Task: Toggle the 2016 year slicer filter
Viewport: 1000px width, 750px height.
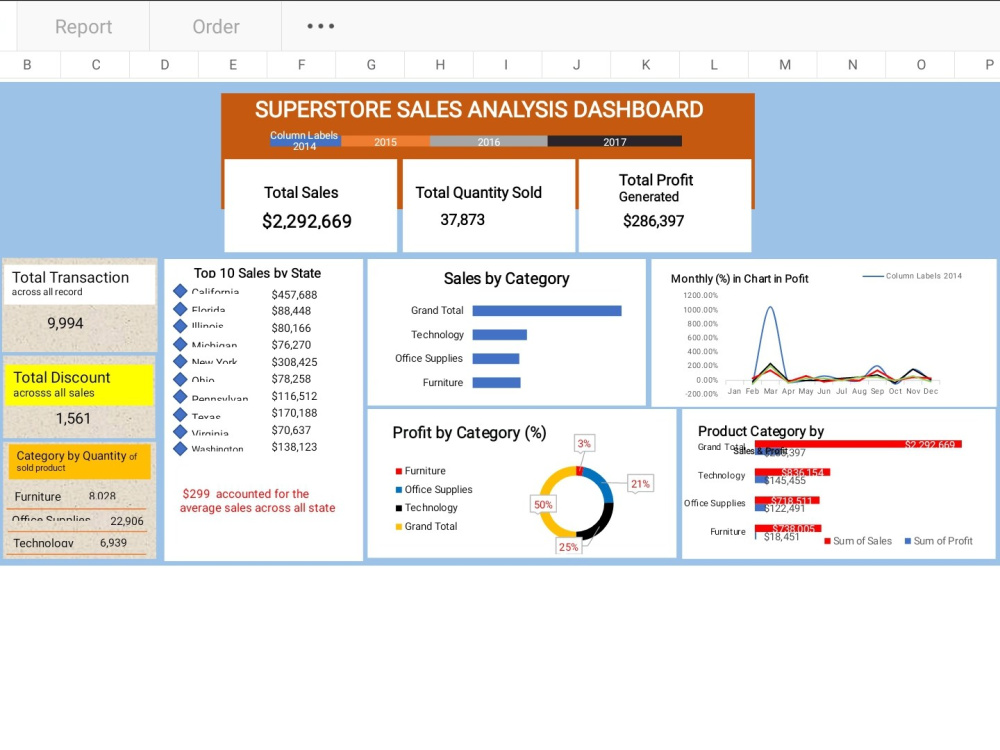Action: click(488, 141)
